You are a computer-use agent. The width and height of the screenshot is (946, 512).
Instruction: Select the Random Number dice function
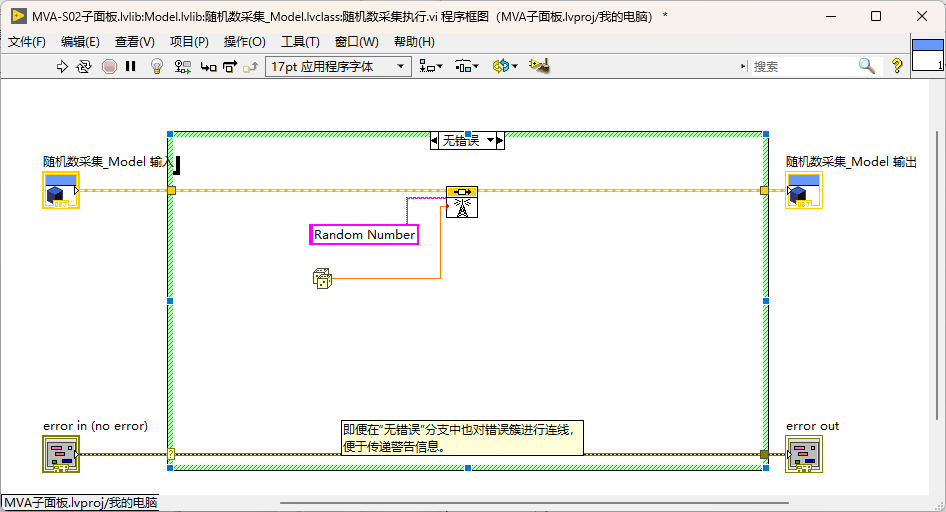322,279
